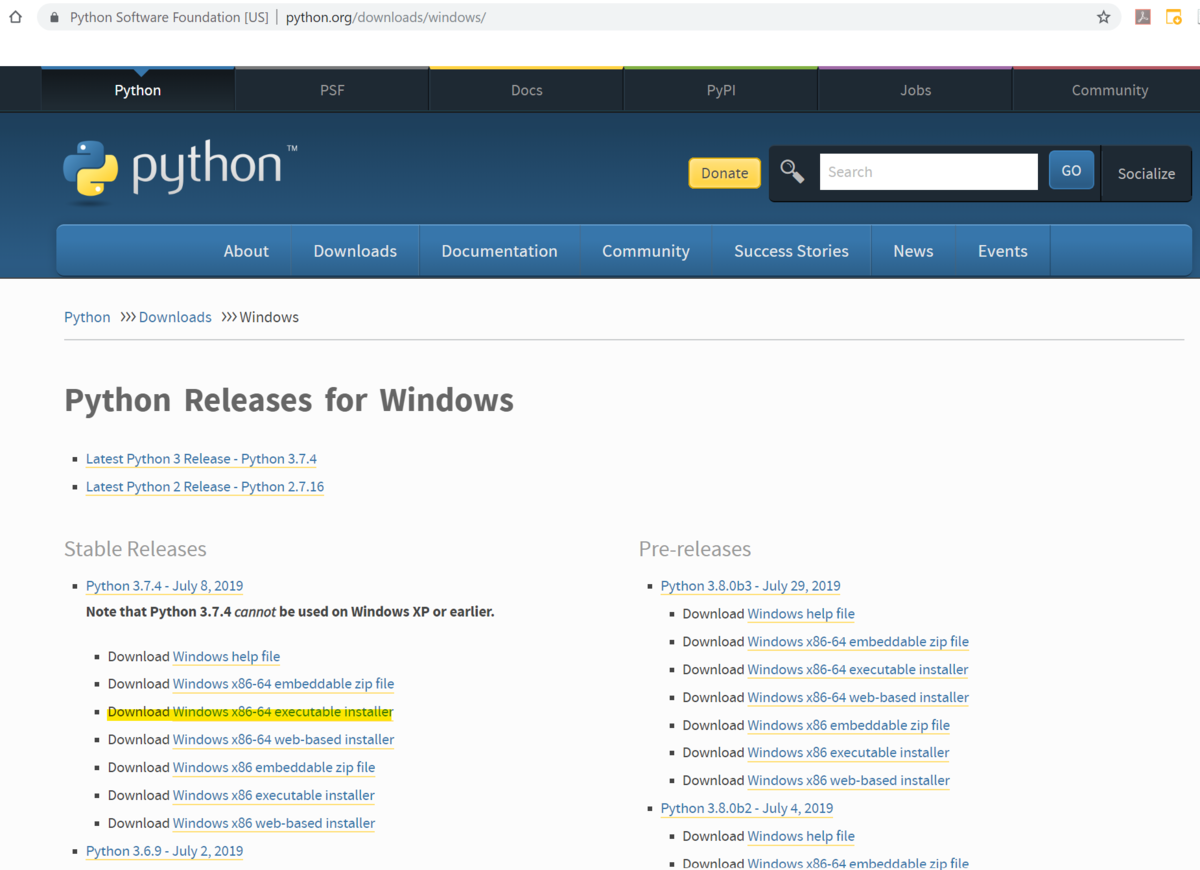Open the PSF top tab
1200x870 pixels.
point(332,90)
